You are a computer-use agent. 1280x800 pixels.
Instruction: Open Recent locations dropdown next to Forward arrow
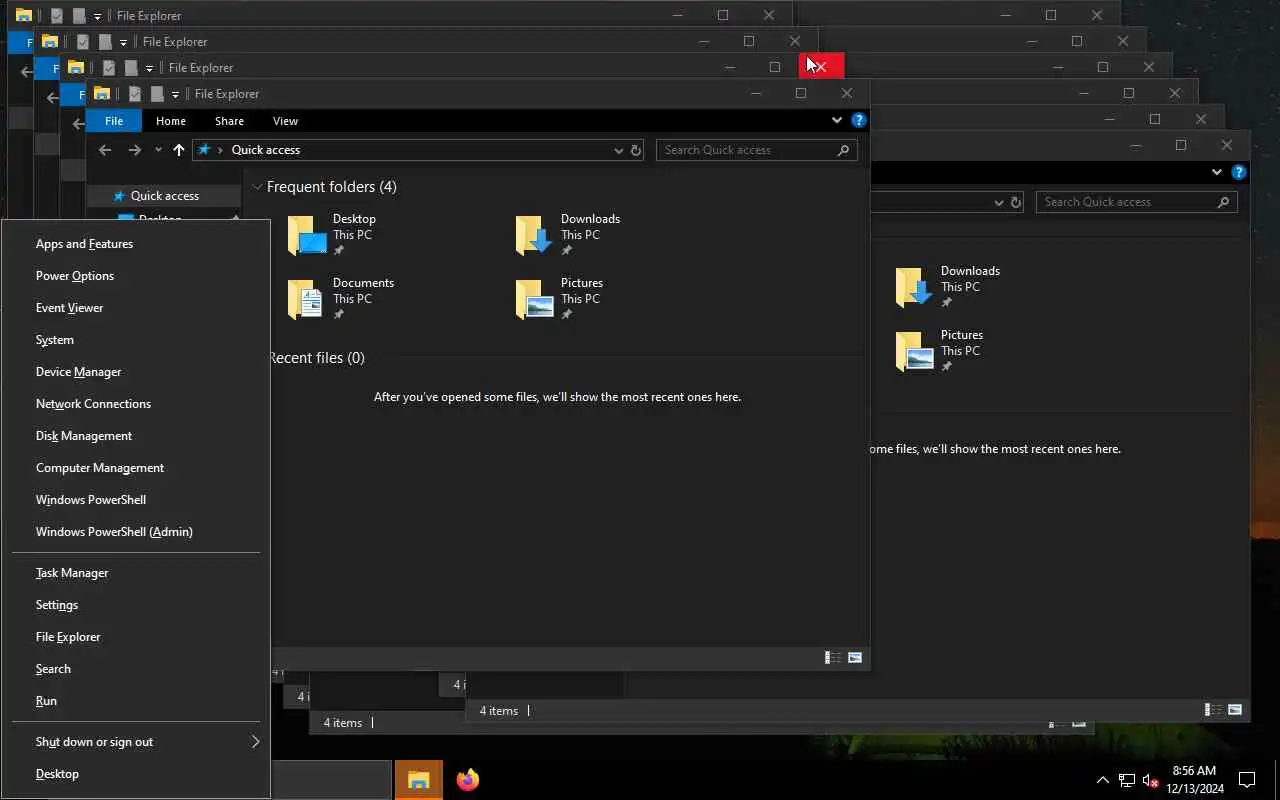pyautogui.click(x=158, y=150)
